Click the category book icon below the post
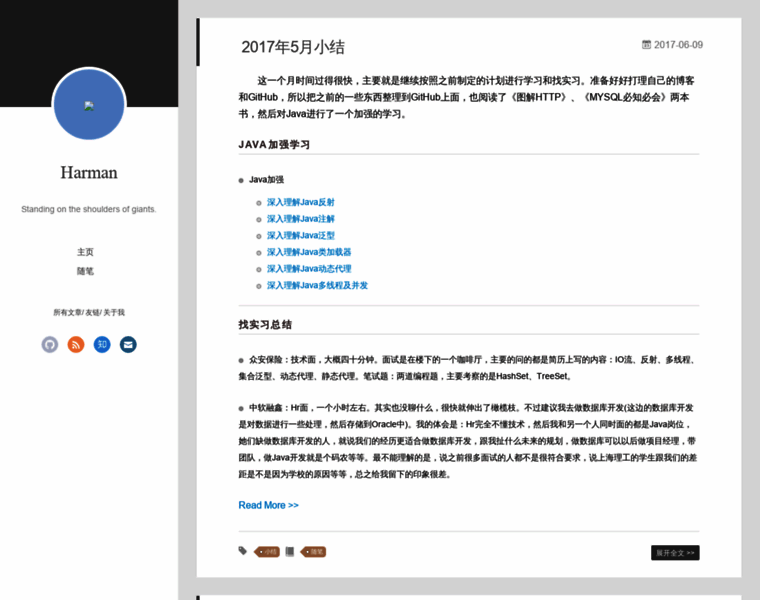 (x=290, y=551)
